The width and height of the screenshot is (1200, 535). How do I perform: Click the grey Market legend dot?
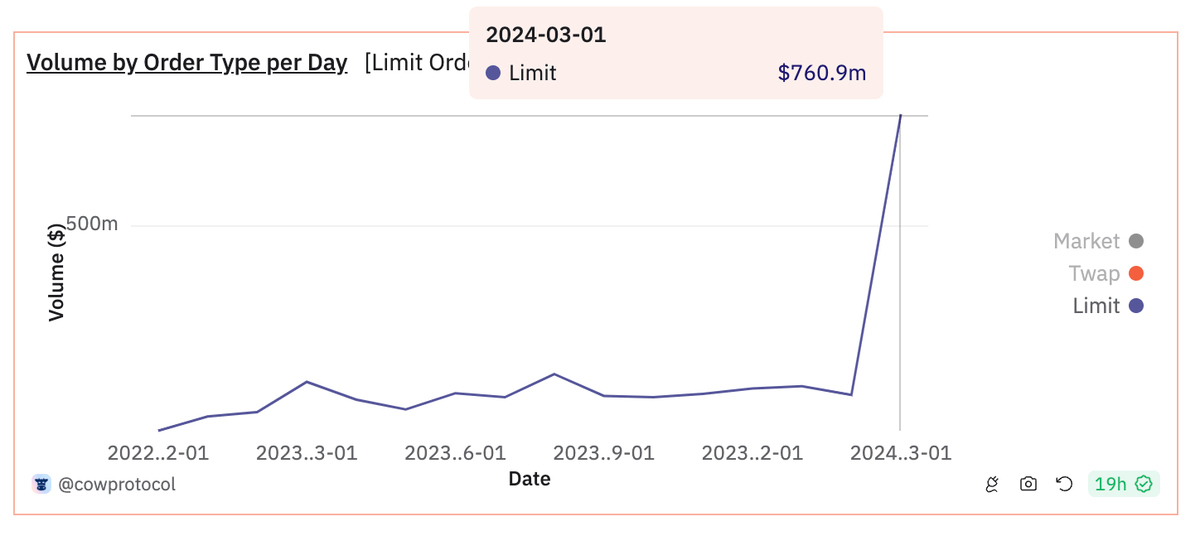pyautogui.click(x=1135, y=241)
